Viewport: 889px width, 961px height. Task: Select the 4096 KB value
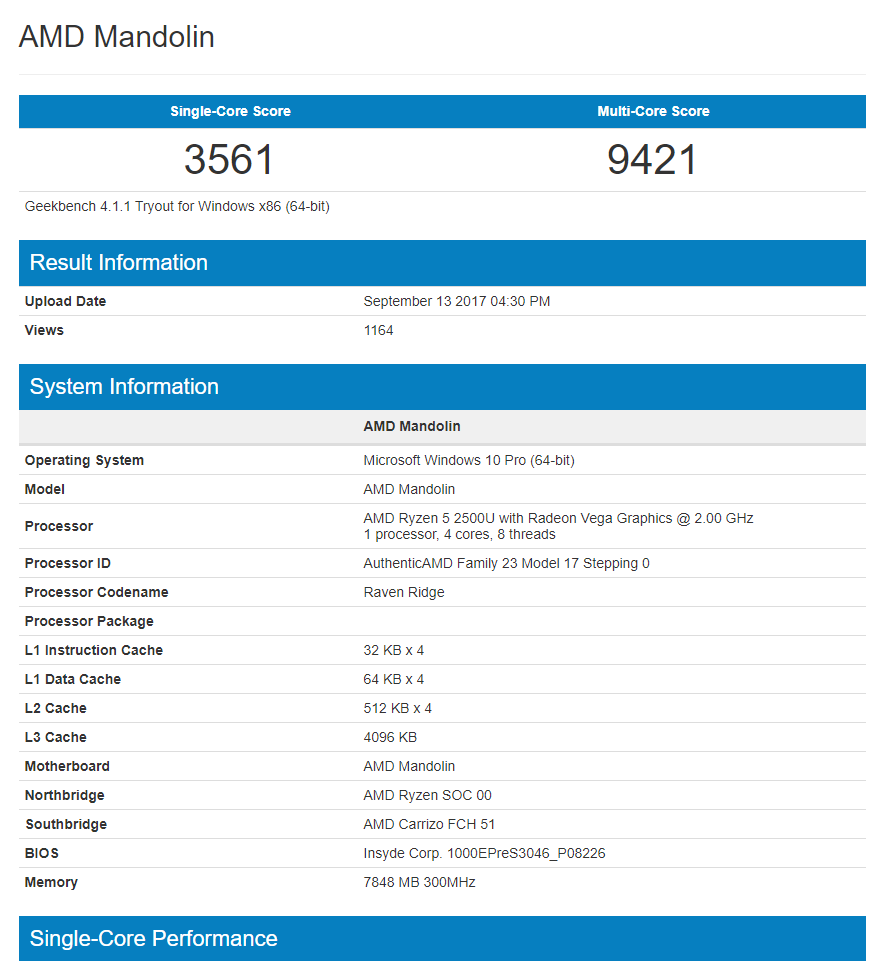click(x=390, y=737)
